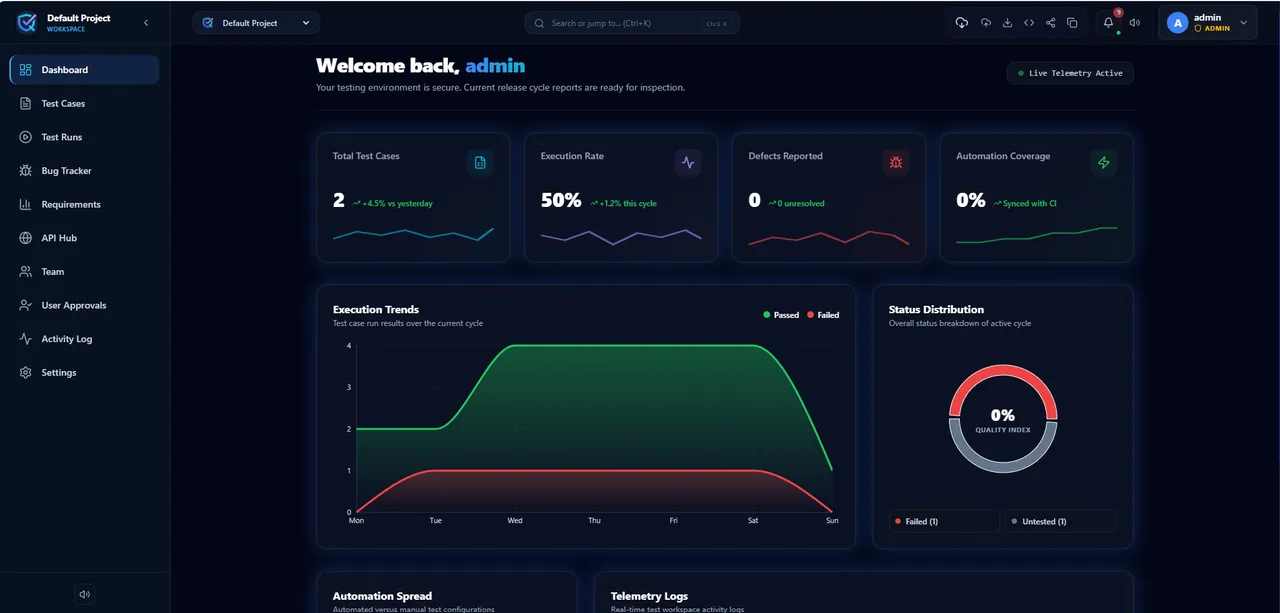1280x613 pixels.
Task: Open Test Runs from sidebar
Action: 85,137
